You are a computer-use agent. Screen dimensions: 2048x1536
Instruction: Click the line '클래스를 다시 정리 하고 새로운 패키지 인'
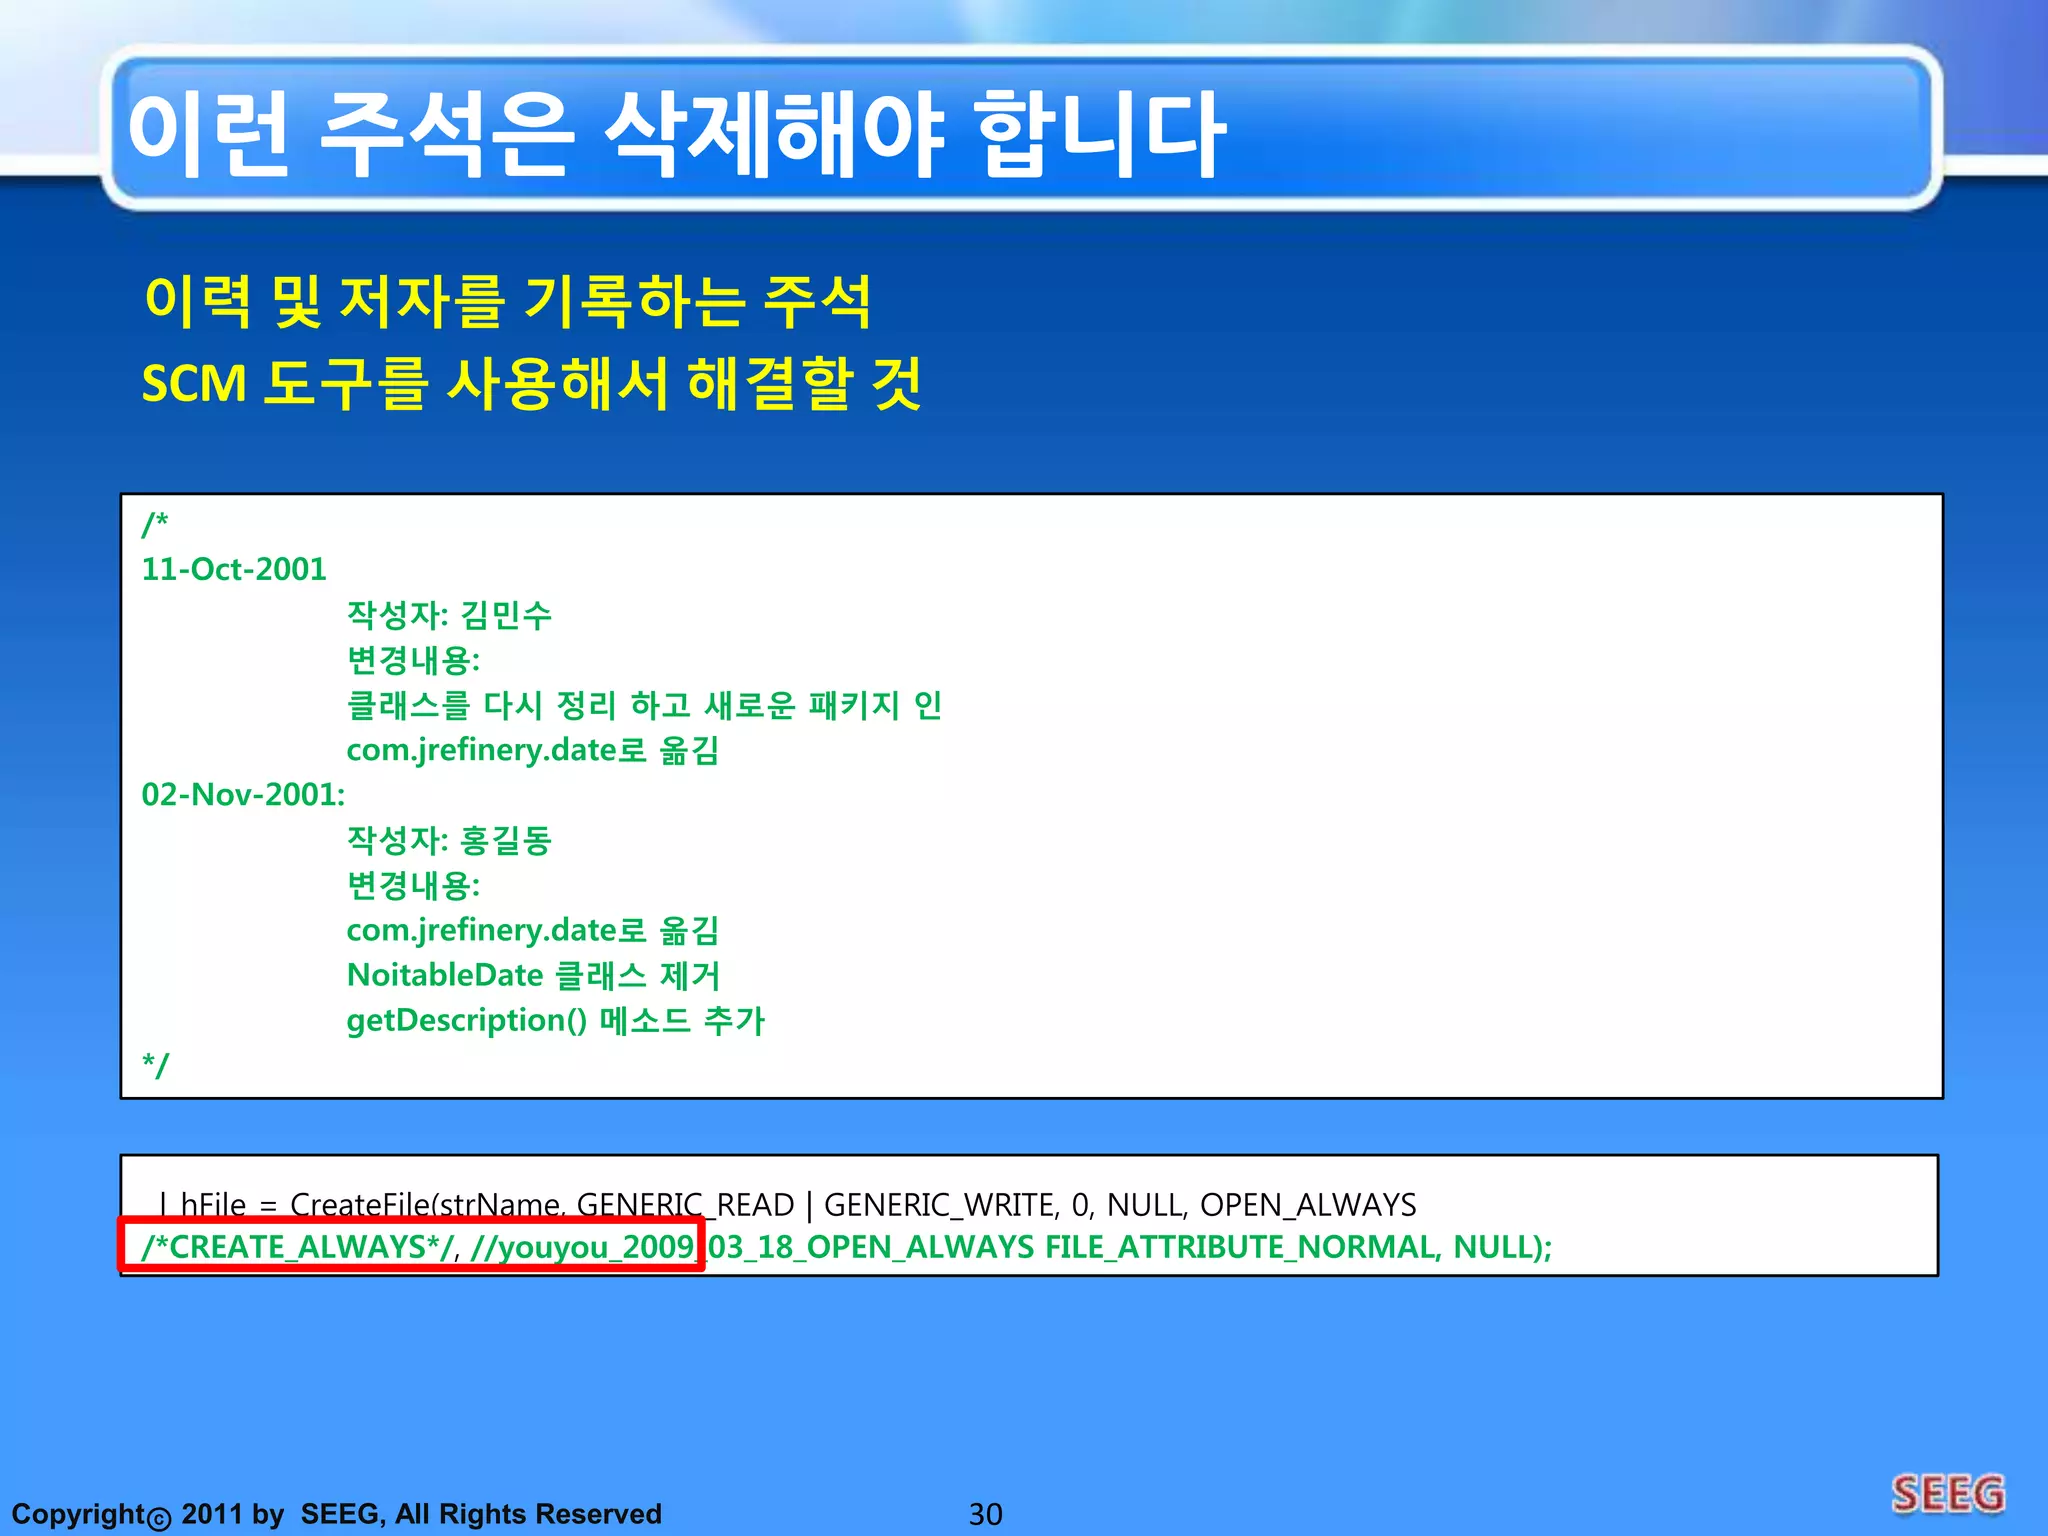tap(644, 705)
